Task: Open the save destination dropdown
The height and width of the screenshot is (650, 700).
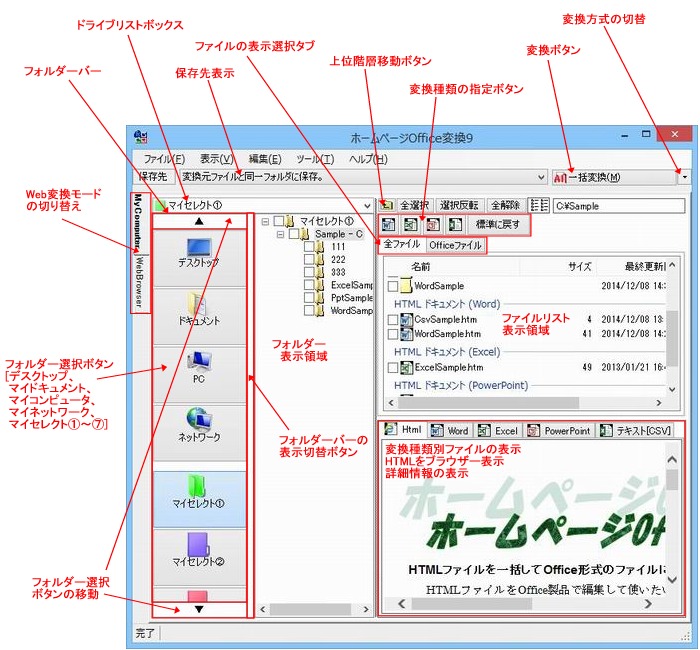Action: coord(541,177)
